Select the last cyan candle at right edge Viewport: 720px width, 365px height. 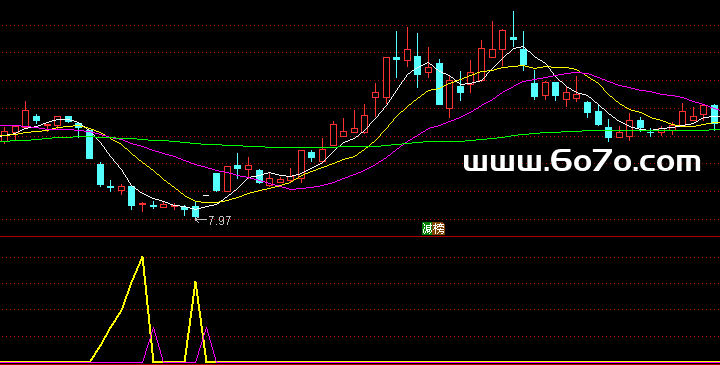pos(715,115)
